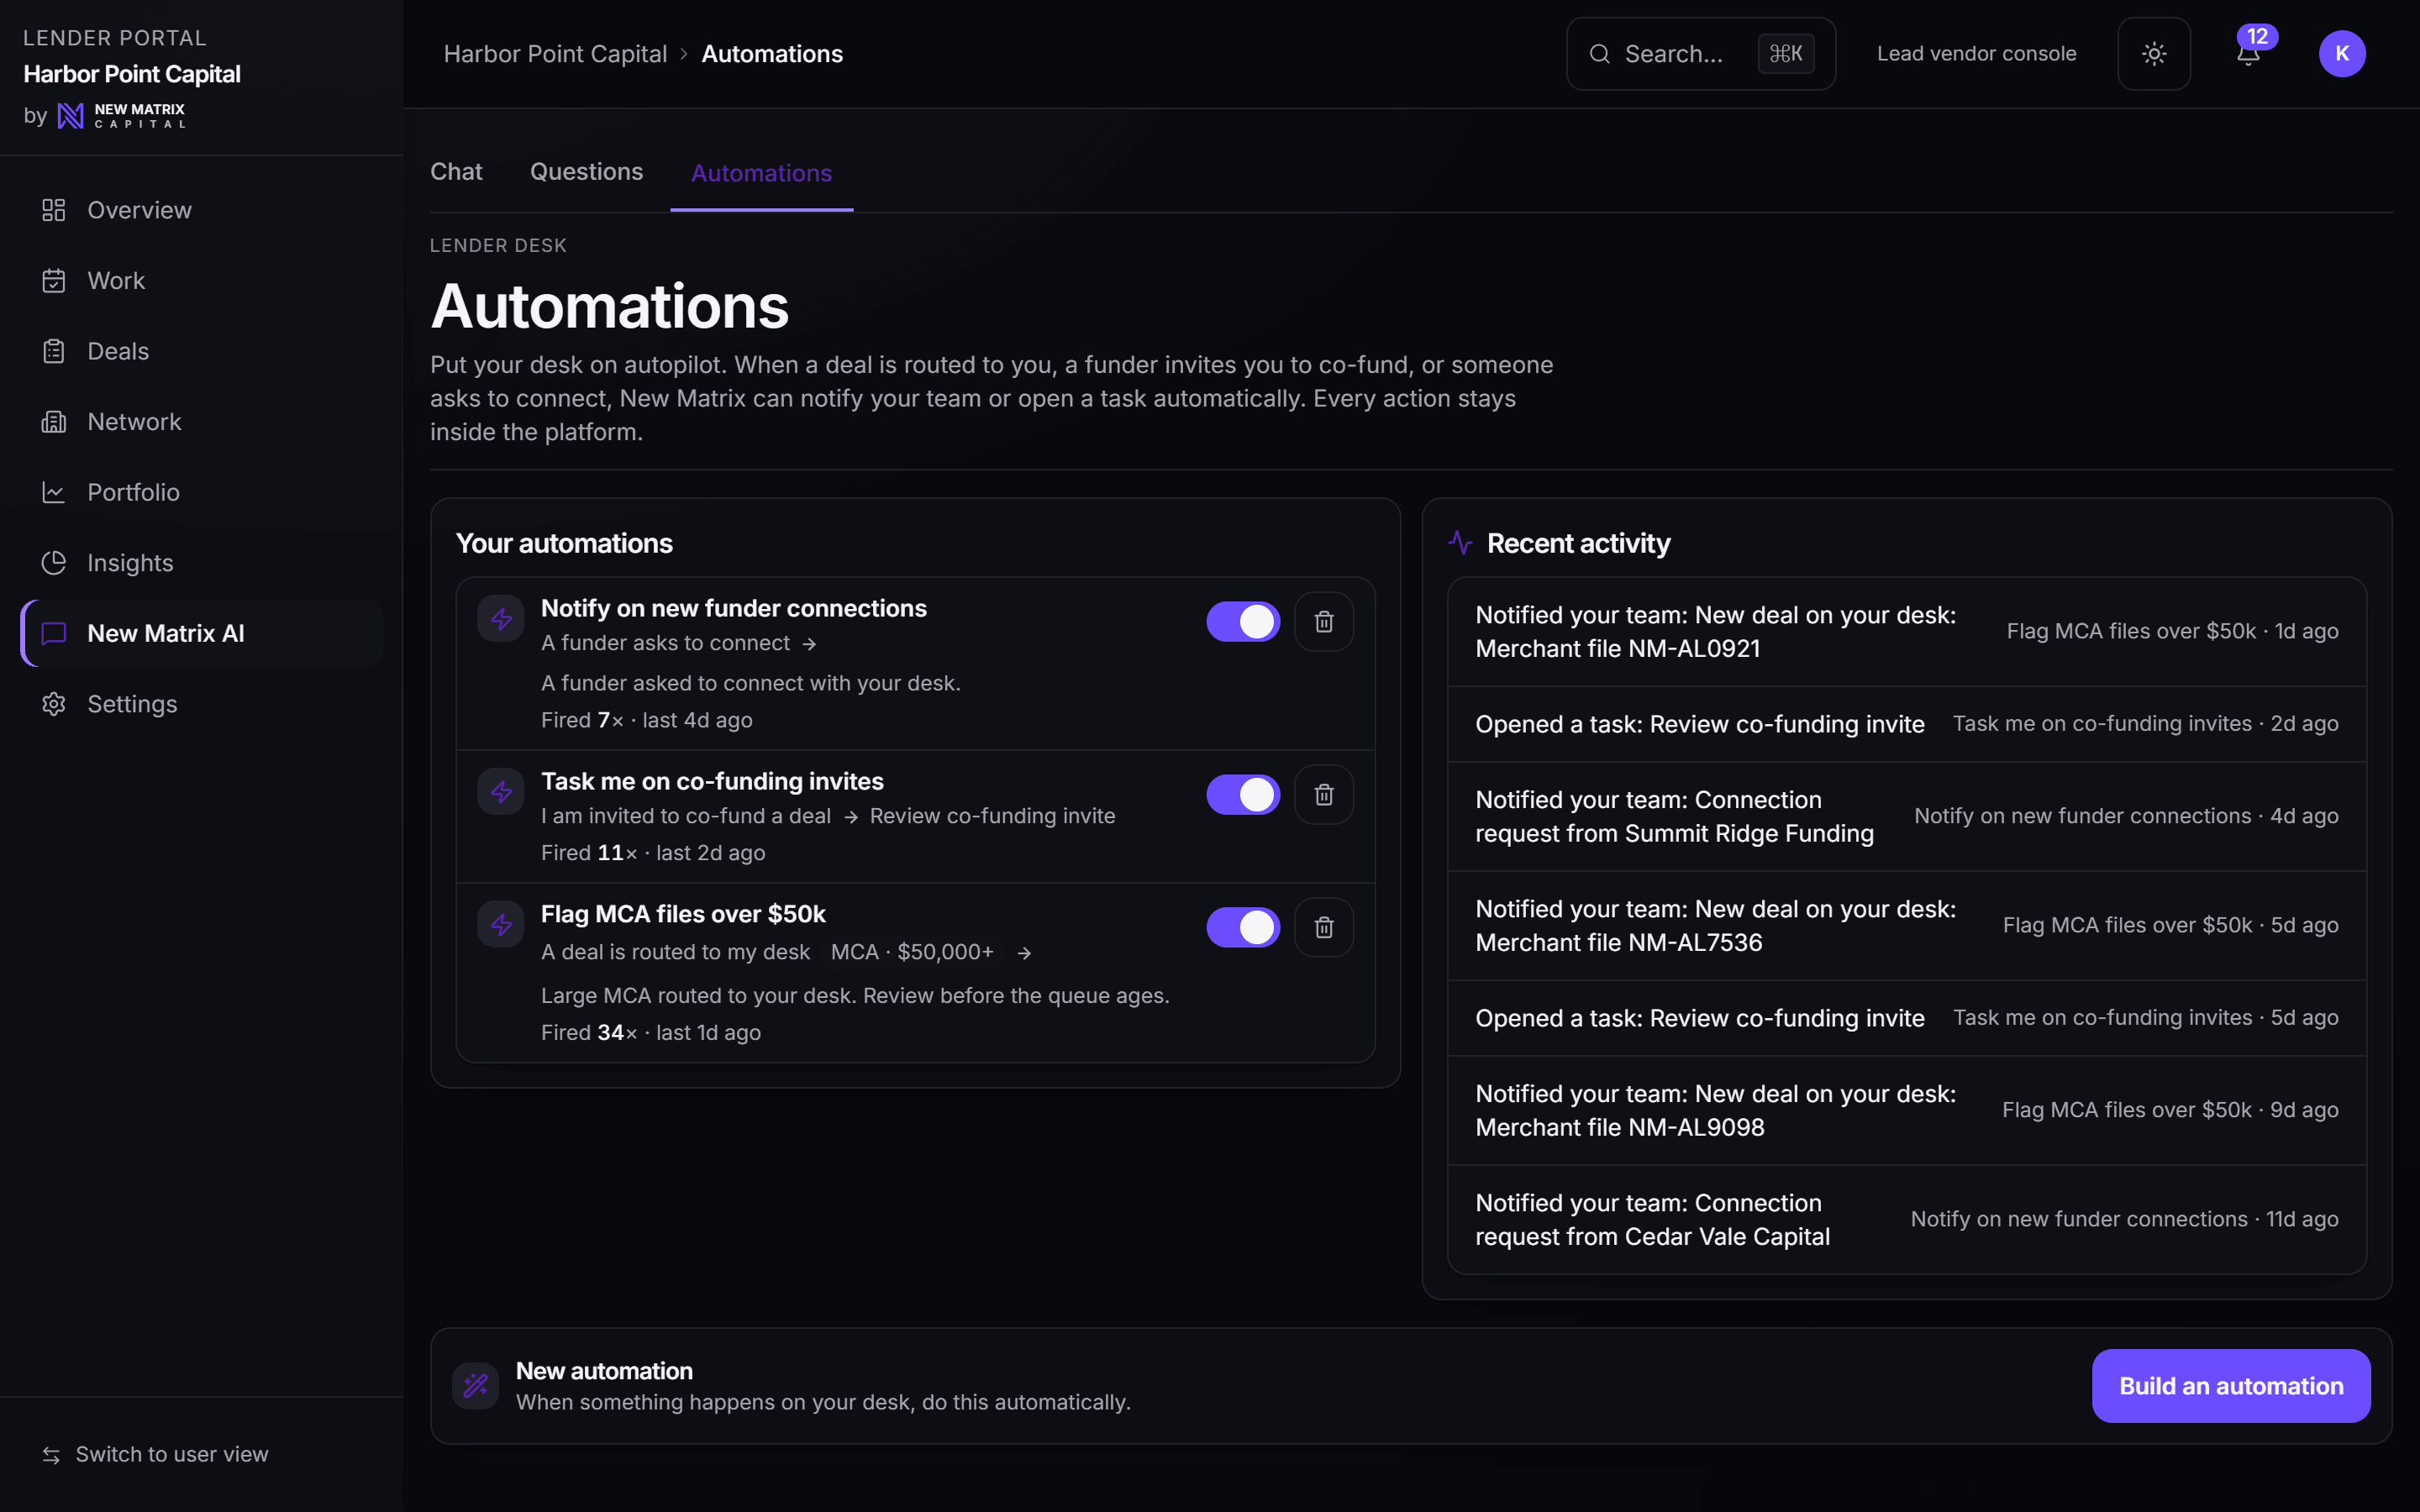The width and height of the screenshot is (2420, 1512).
Task: Click Fired 11× last 2d ago text
Action: (x=653, y=853)
